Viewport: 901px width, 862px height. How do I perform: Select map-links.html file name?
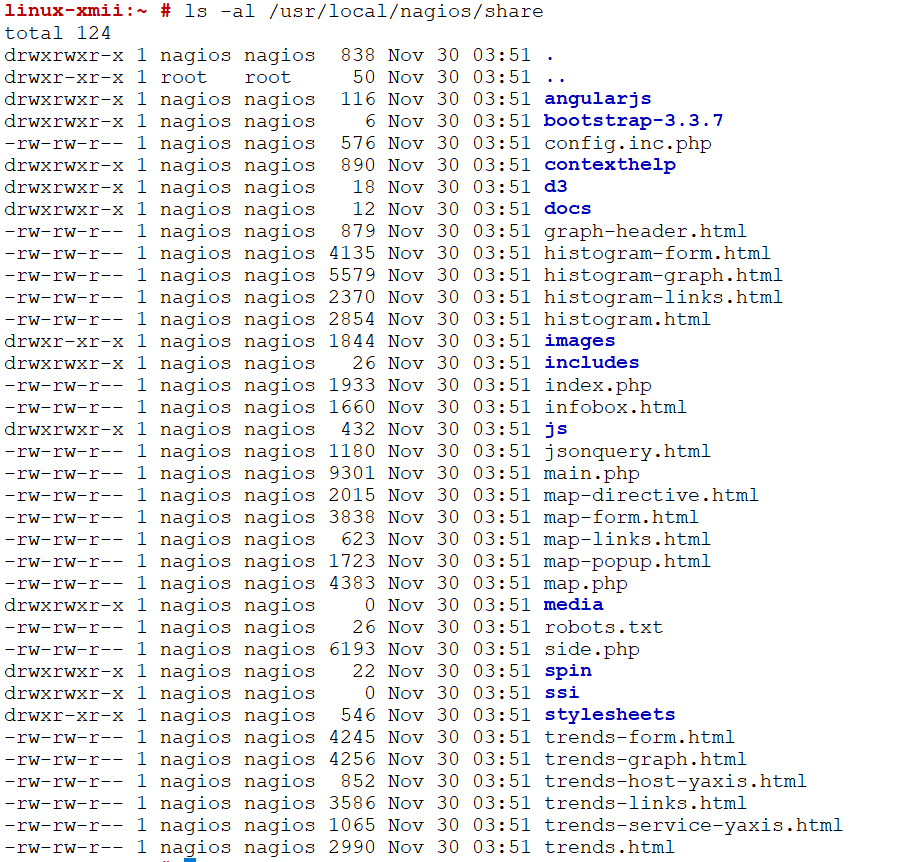627,540
